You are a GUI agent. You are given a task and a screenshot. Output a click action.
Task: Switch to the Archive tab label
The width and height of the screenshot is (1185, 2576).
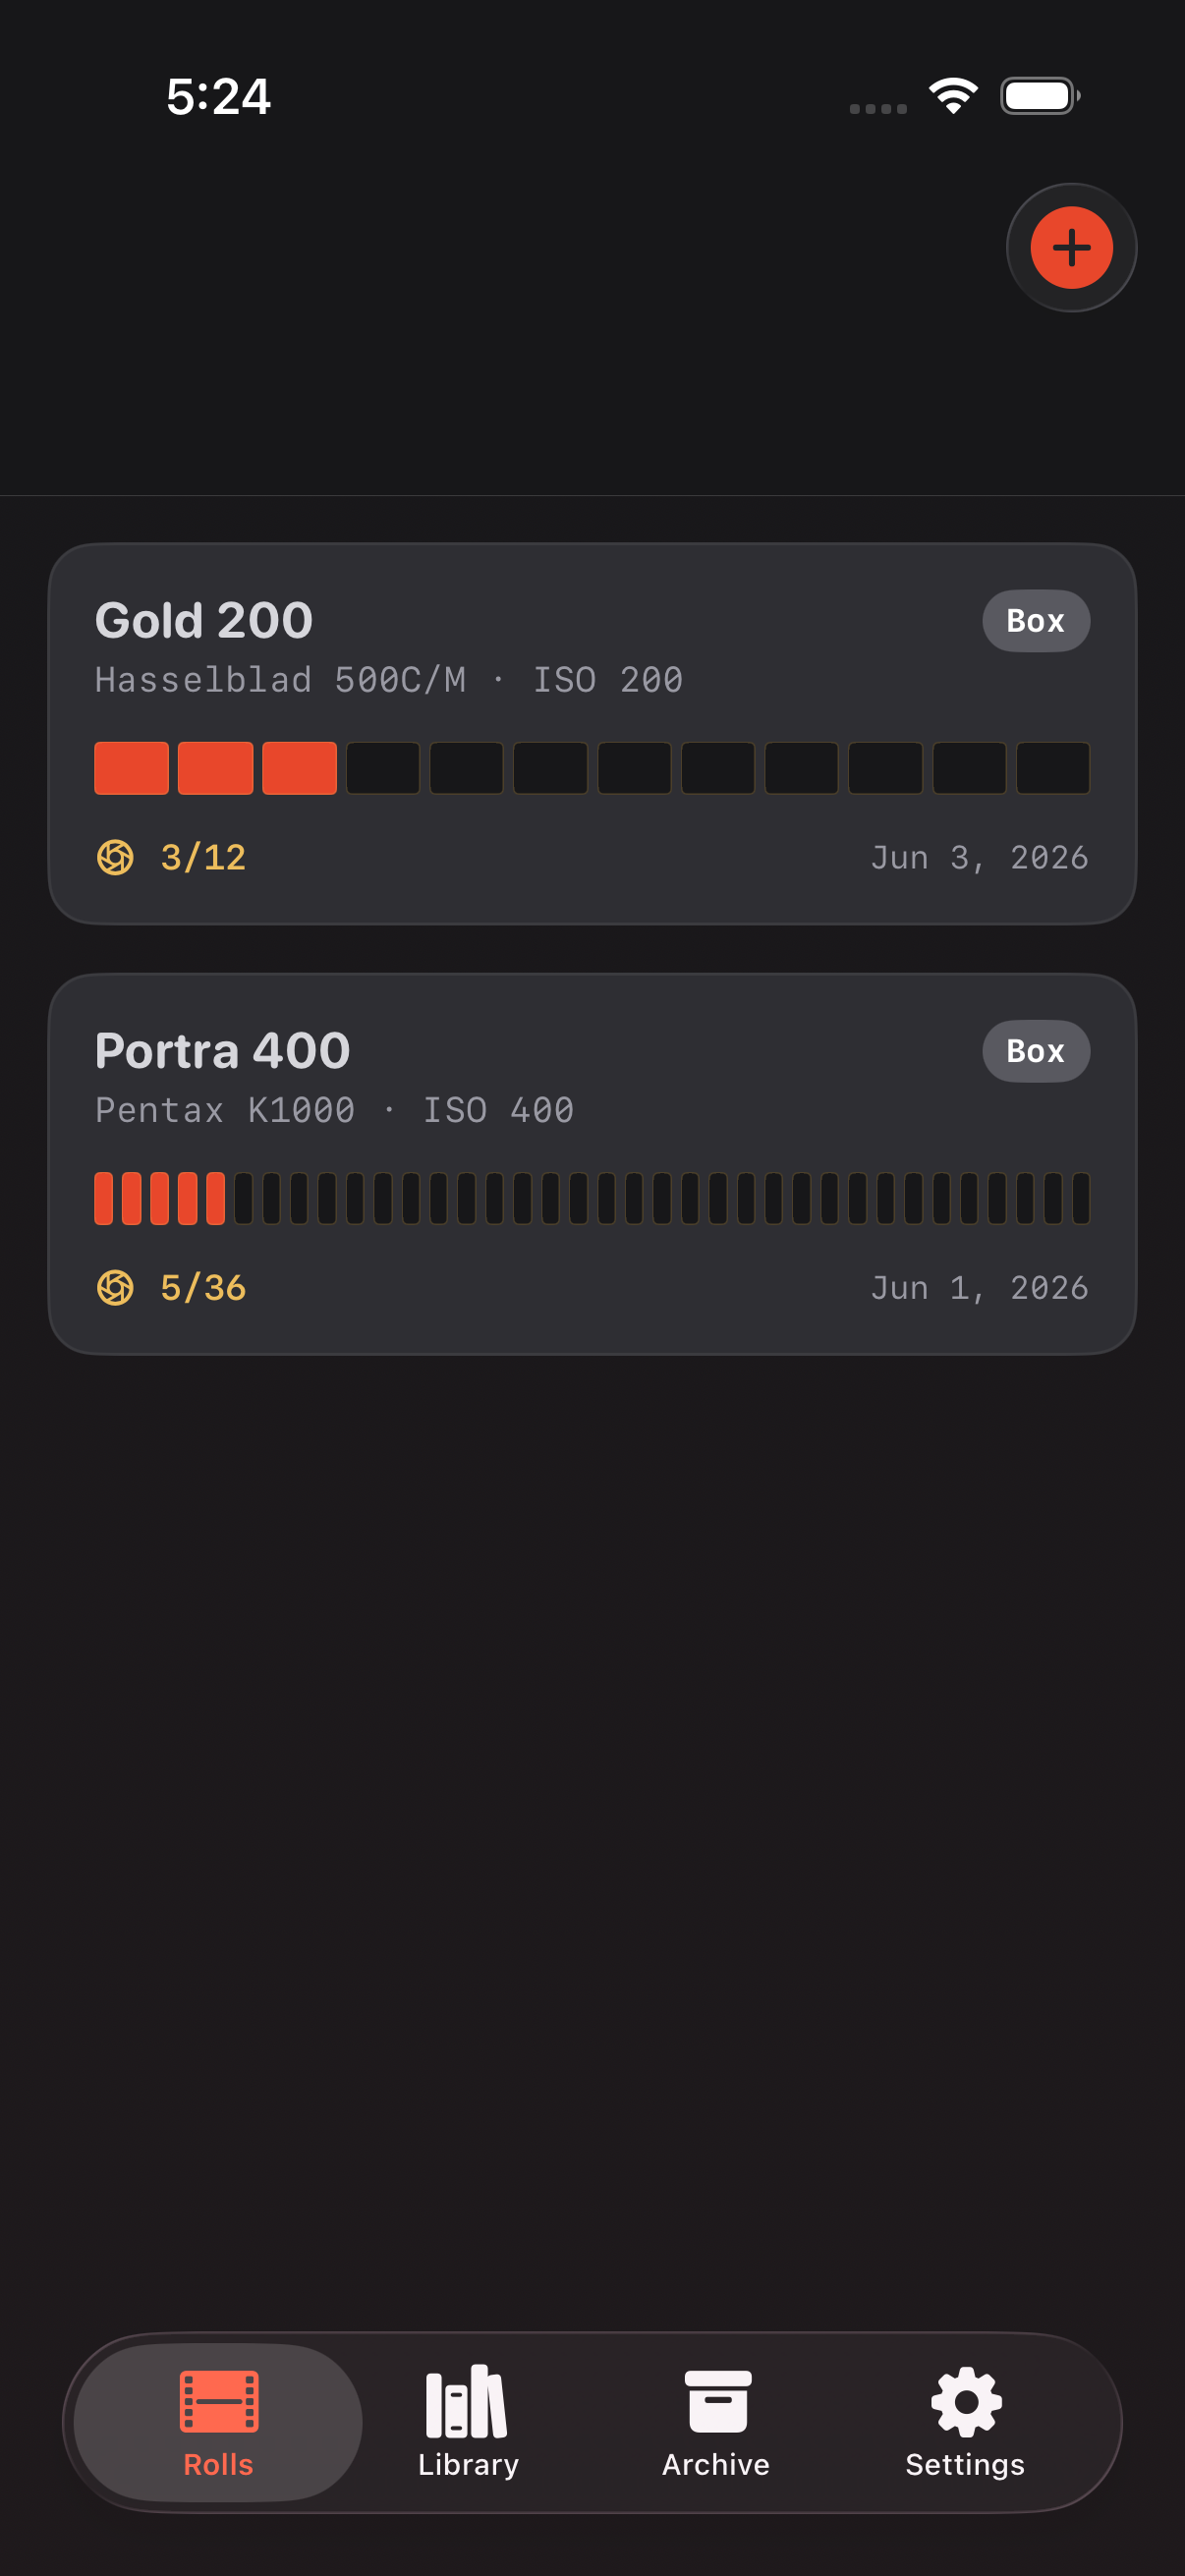pyautogui.click(x=716, y=2464)
